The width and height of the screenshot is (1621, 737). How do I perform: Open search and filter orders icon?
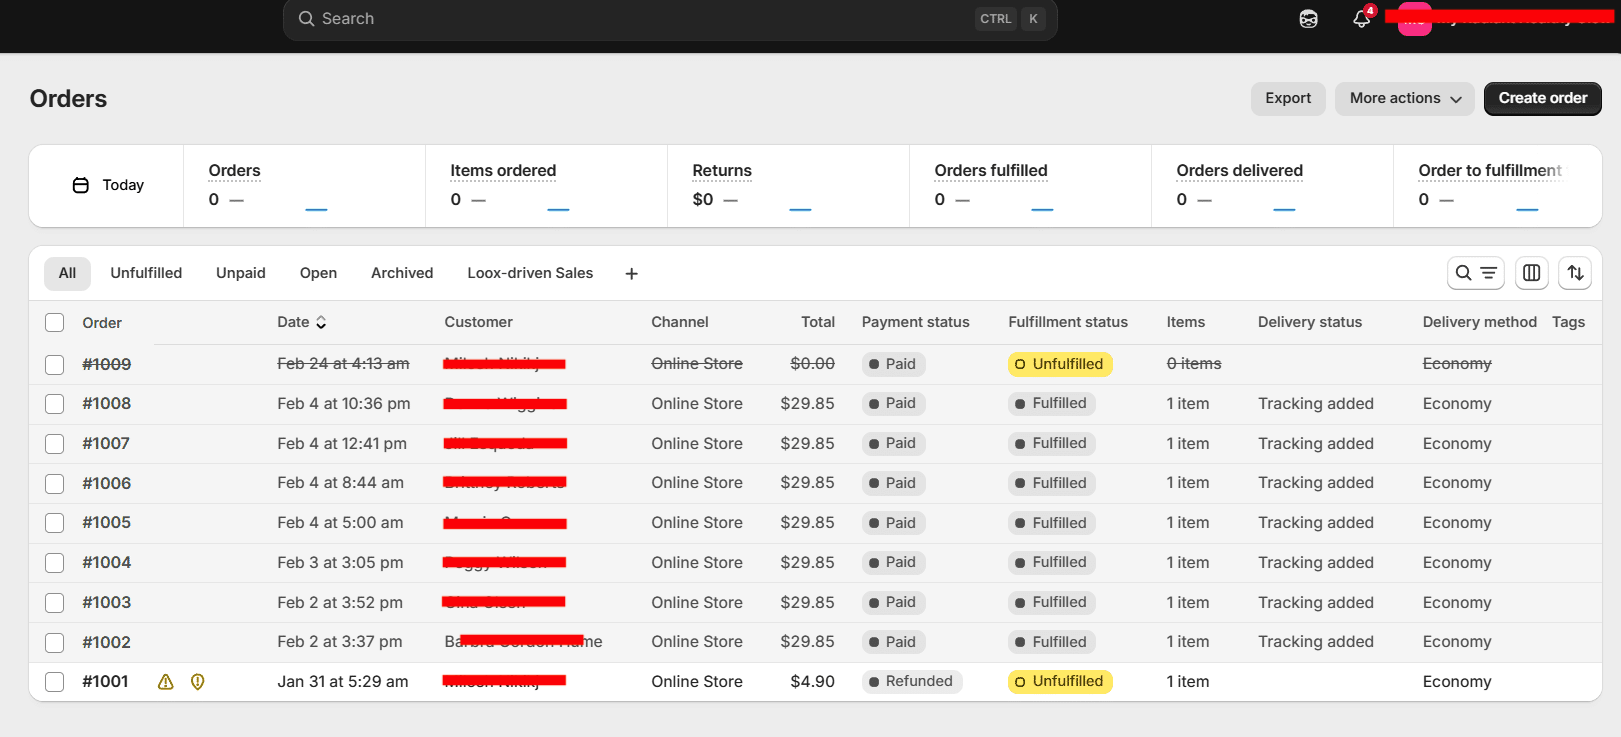[1475, 273]
